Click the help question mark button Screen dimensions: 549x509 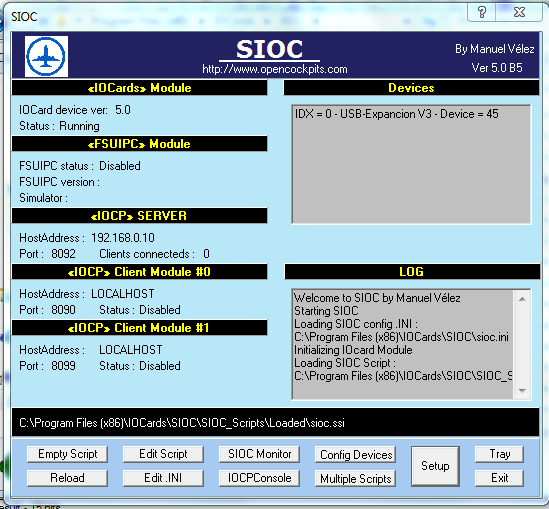[482, 13]
